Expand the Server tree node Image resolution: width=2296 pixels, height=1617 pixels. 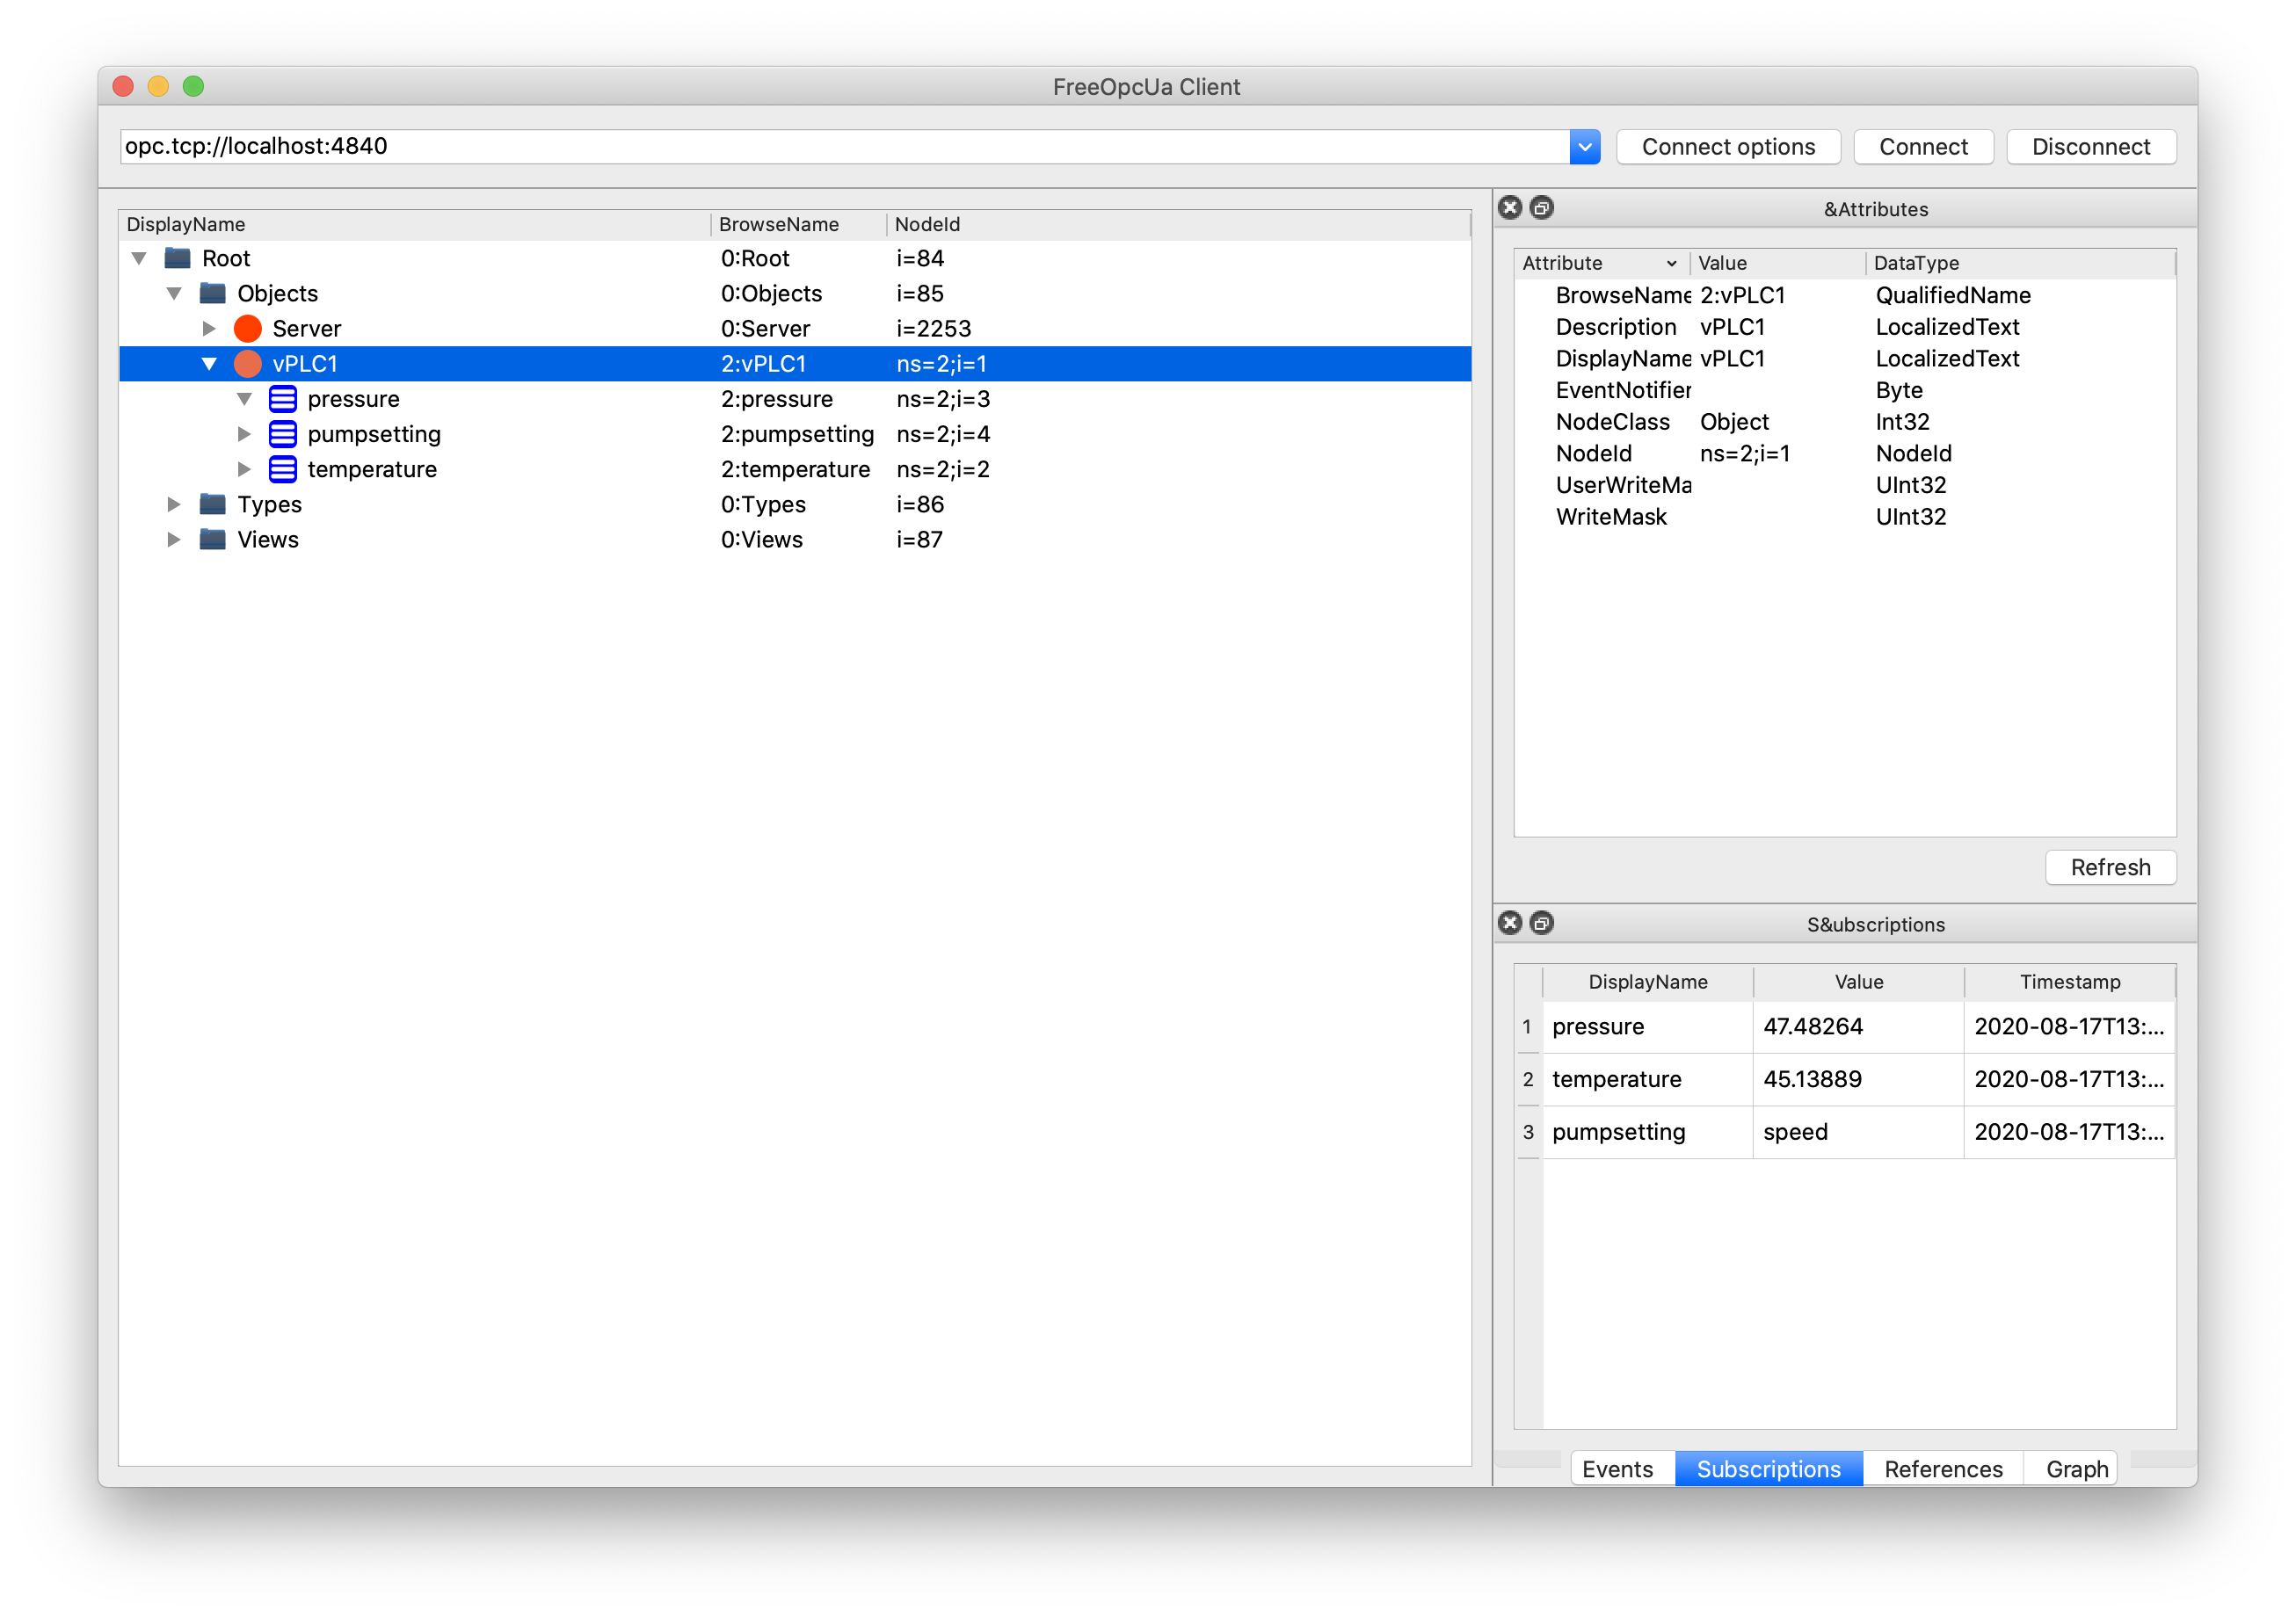[209, 329]
